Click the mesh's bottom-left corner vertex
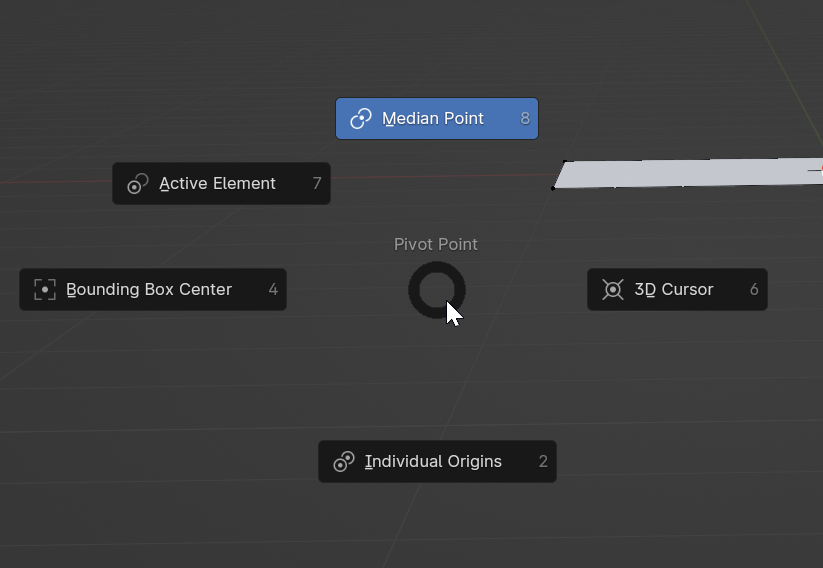The height and width of the screenshot is (568, 823). pos(553,188)
